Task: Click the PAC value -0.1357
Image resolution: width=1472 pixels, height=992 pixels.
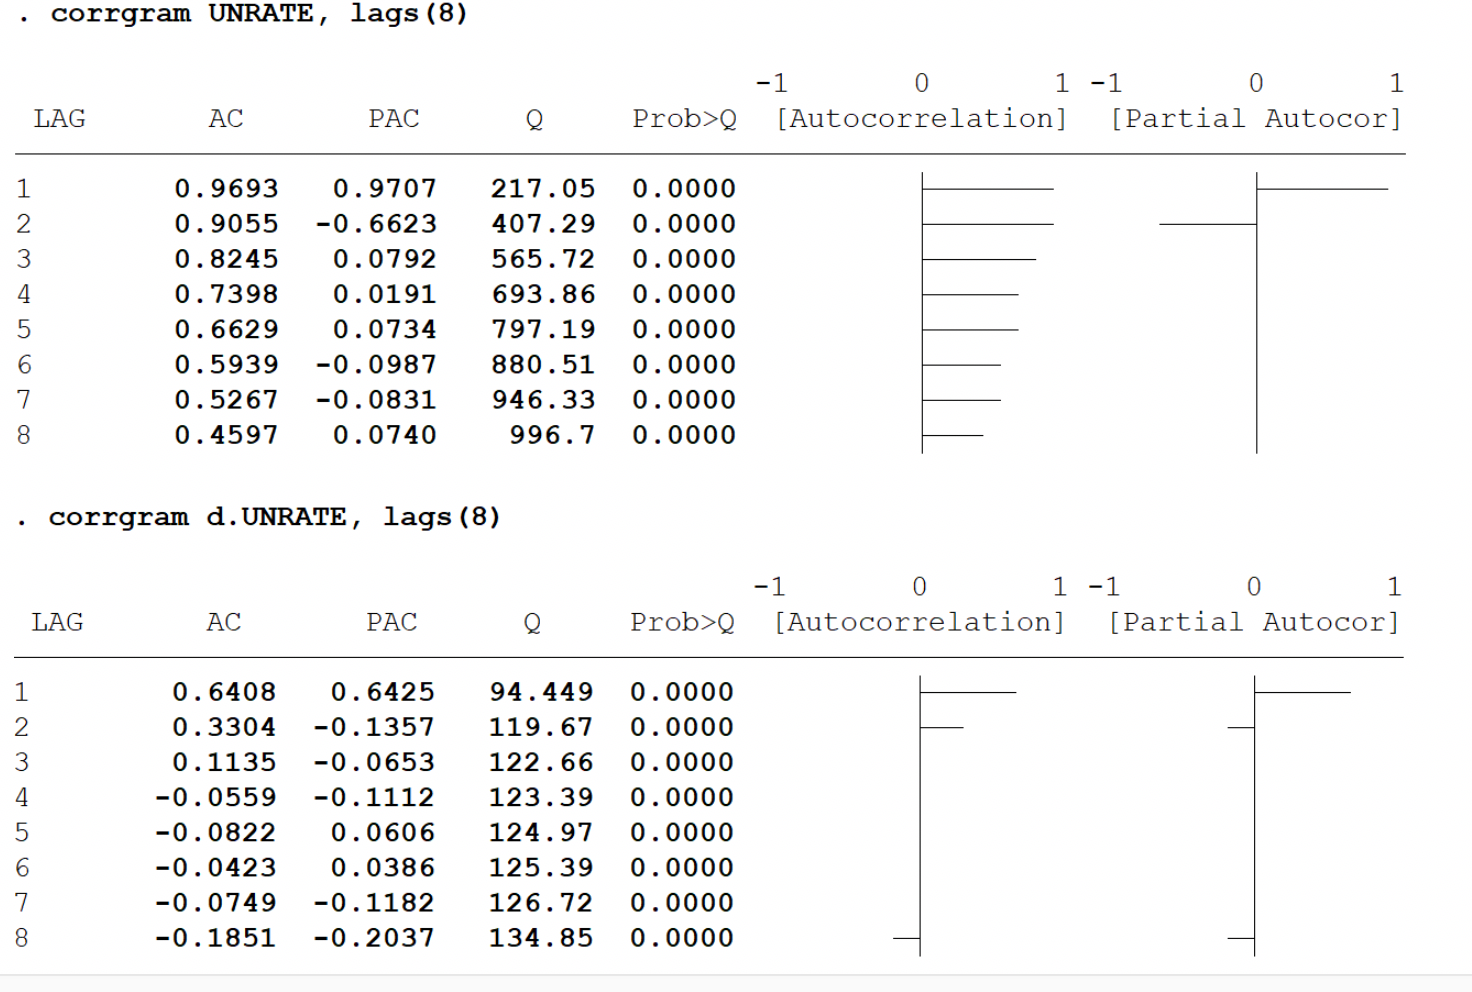Action: [x=374, y=727]
